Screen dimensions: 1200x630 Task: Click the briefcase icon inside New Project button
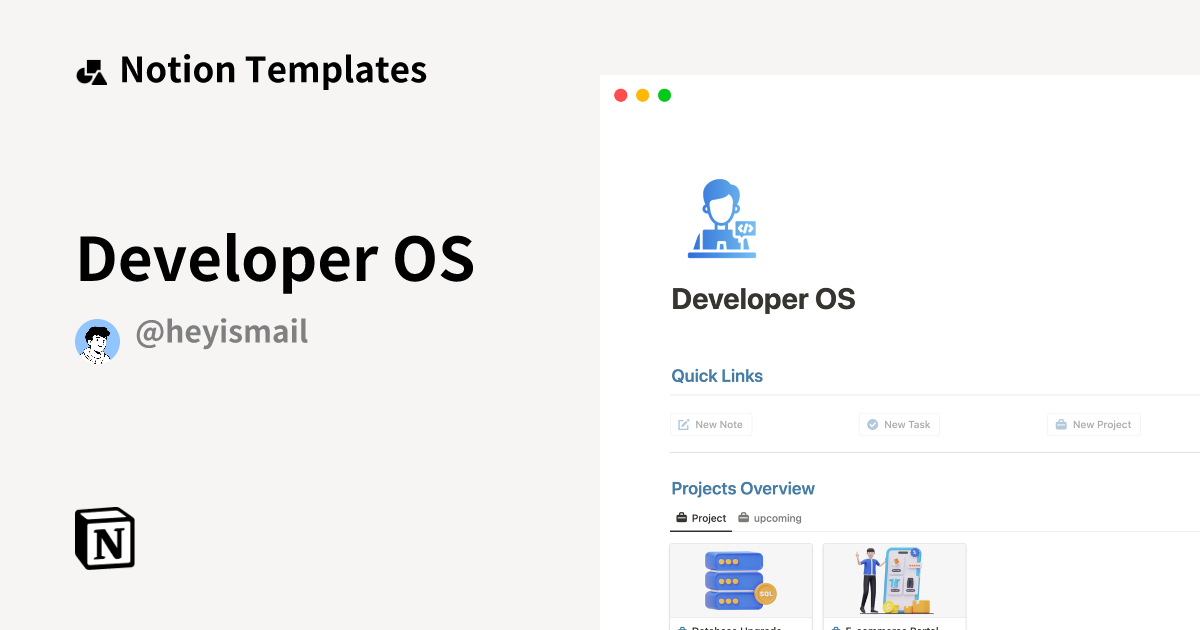click(x=1059, y=424)
